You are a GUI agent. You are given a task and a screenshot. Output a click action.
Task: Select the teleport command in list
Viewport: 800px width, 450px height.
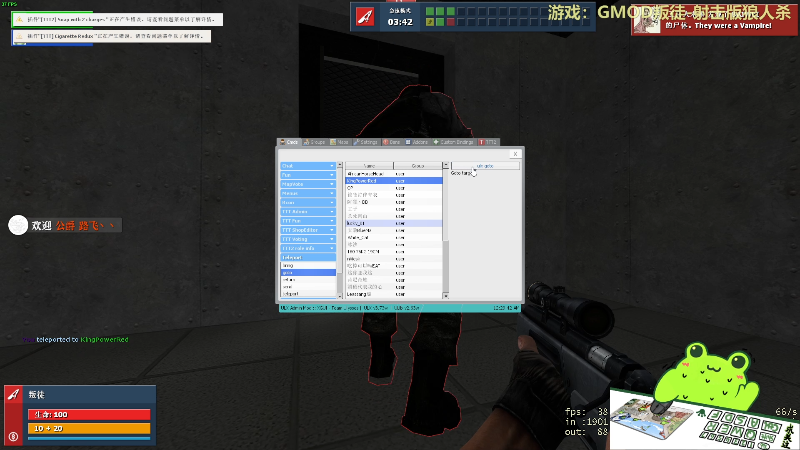[x=308, y=294]
